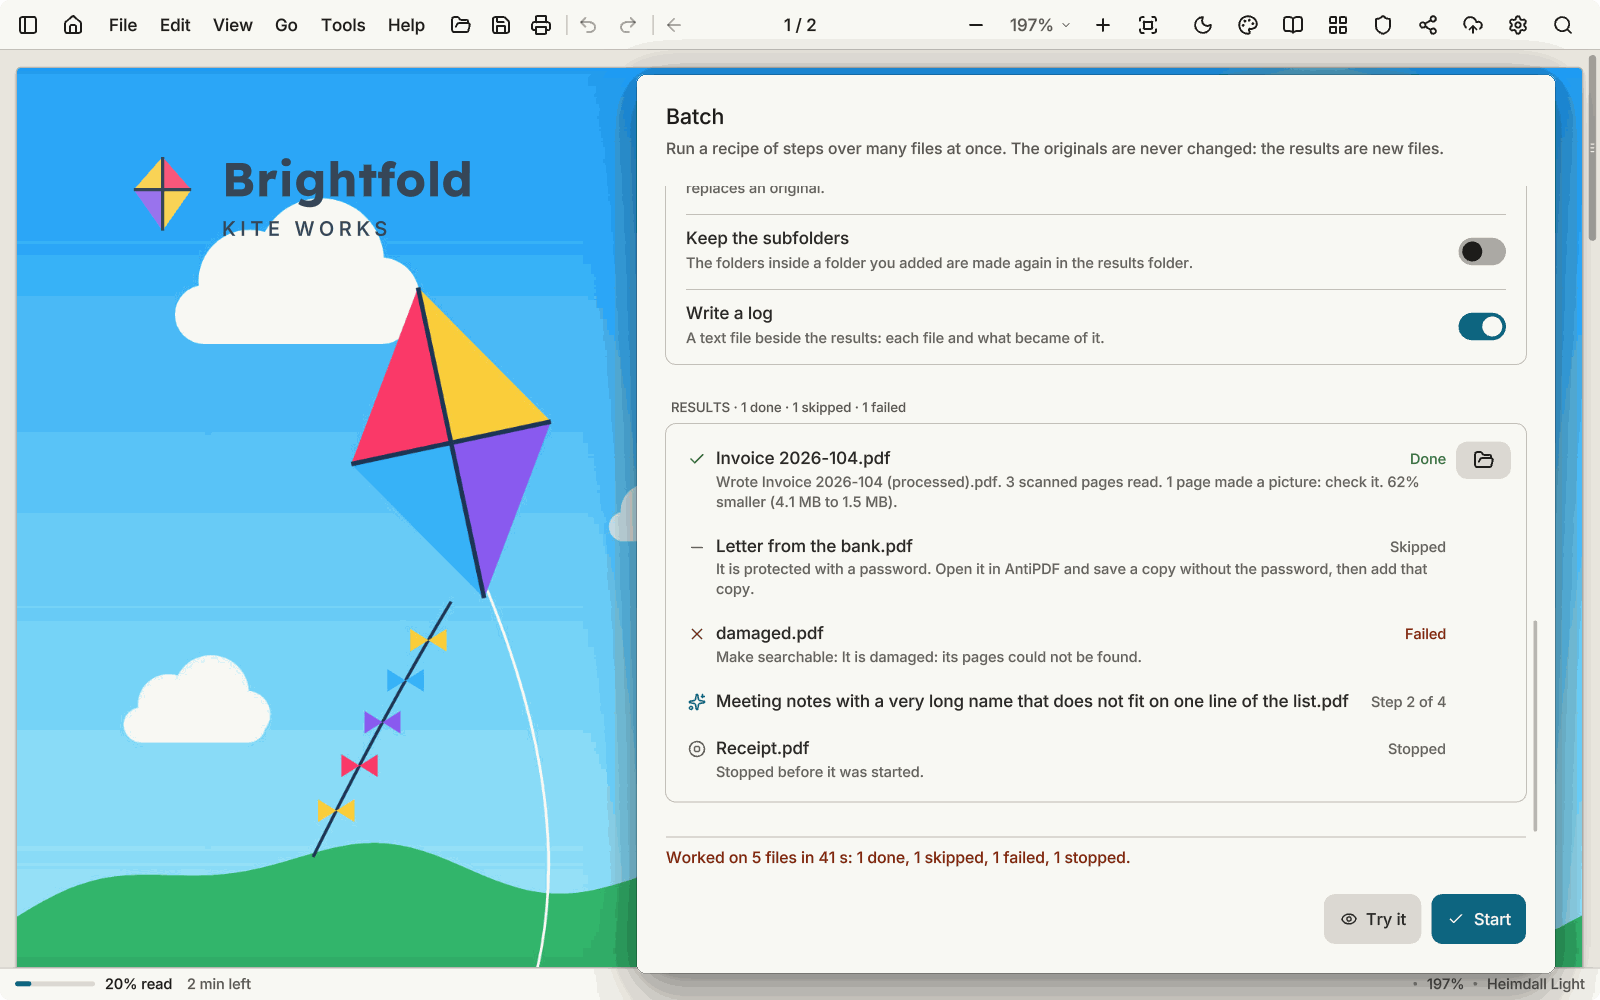
Task: Click the reading progress bar in status bar
Action: coord(55,984)
